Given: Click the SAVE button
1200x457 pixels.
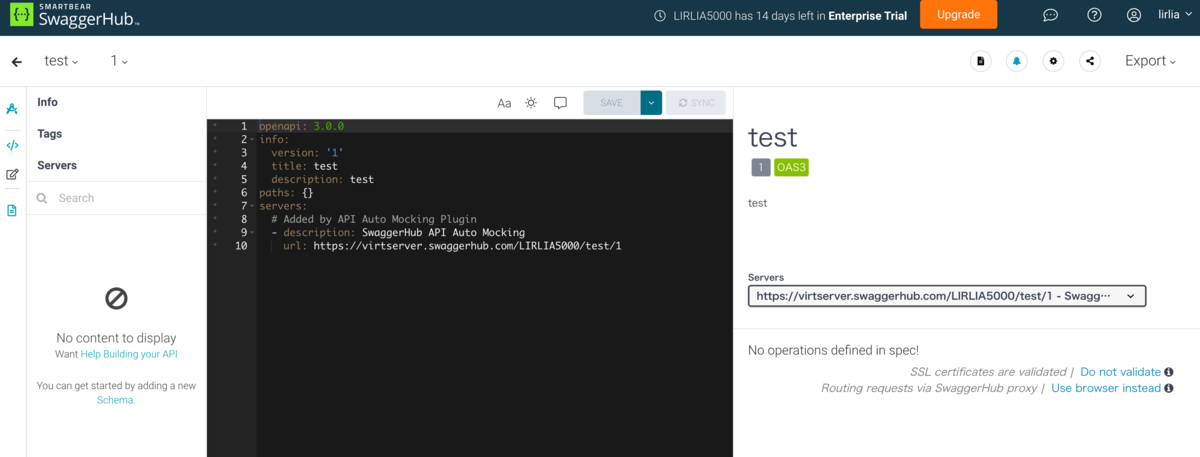Looking at the screenshot, I should pyautogui.click(x=611, y=103).
